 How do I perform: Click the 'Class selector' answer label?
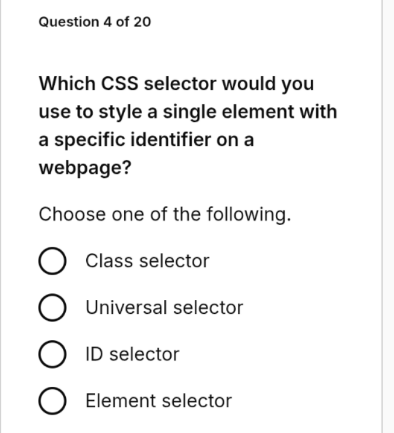click(147, 261)
